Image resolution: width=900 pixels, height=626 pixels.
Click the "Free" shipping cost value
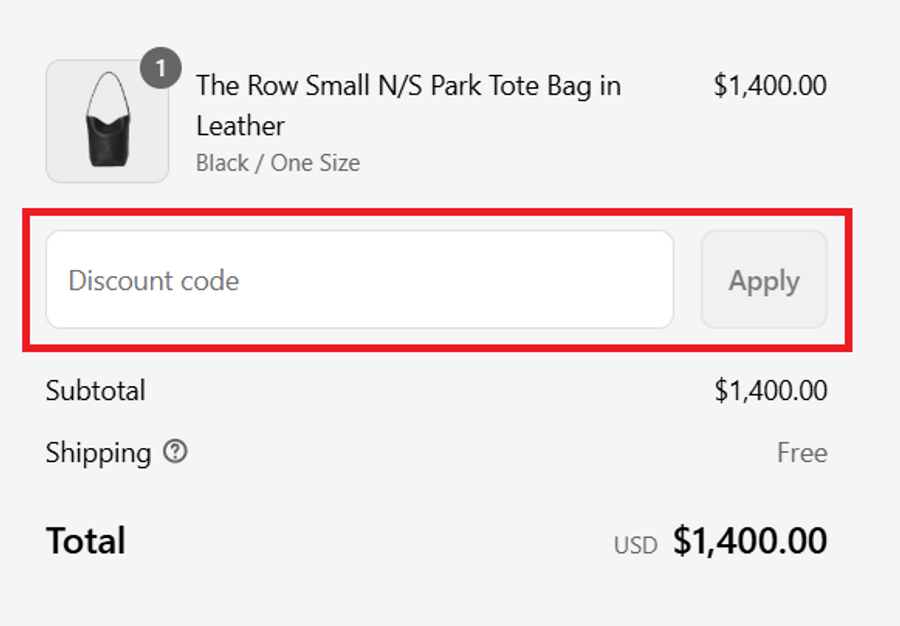click(802, 453)
